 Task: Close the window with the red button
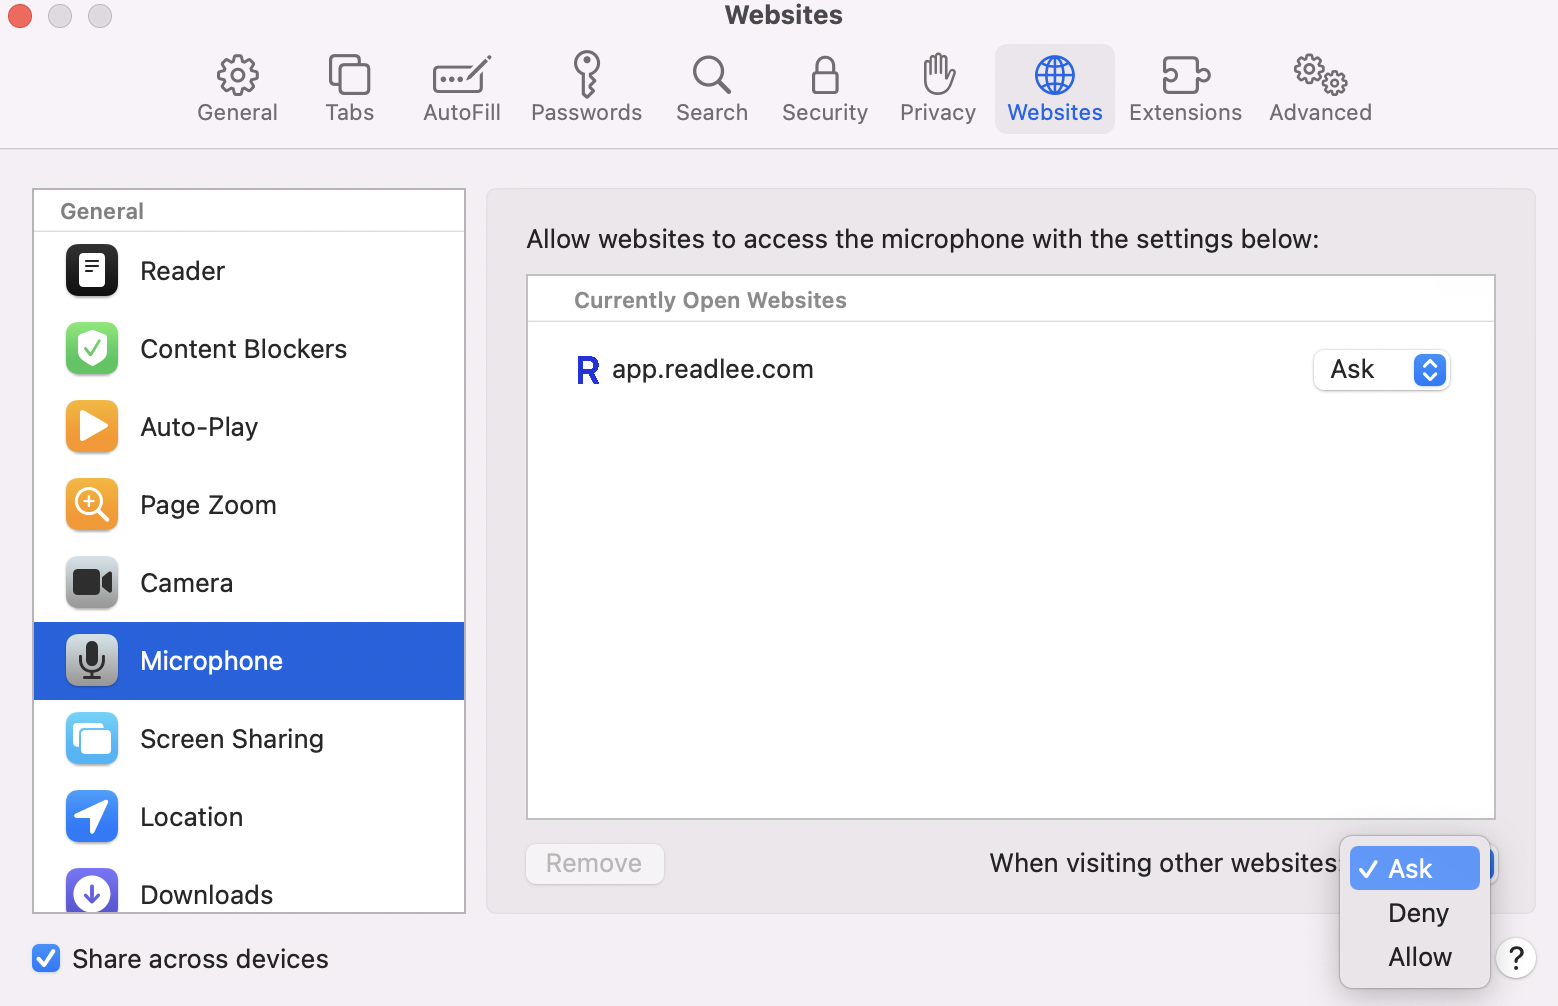pos(20,16)
